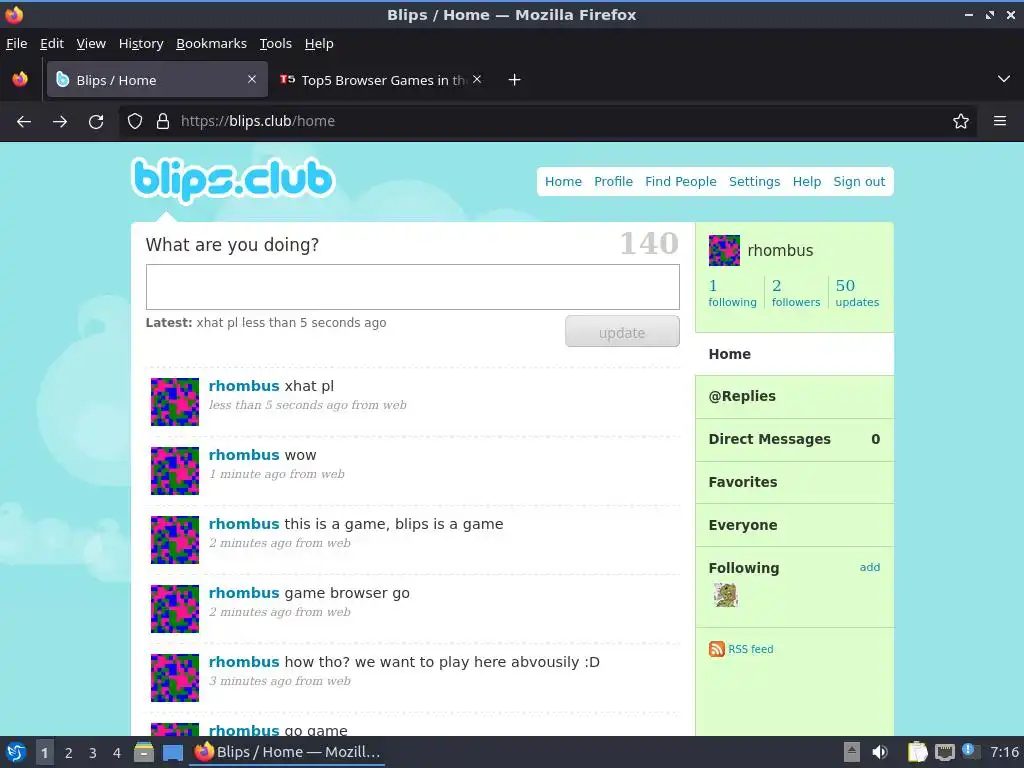Screen dimensions: 1024x768
Task: Click rhombus name on 'how tho?' post
Action: click(244, 662)
